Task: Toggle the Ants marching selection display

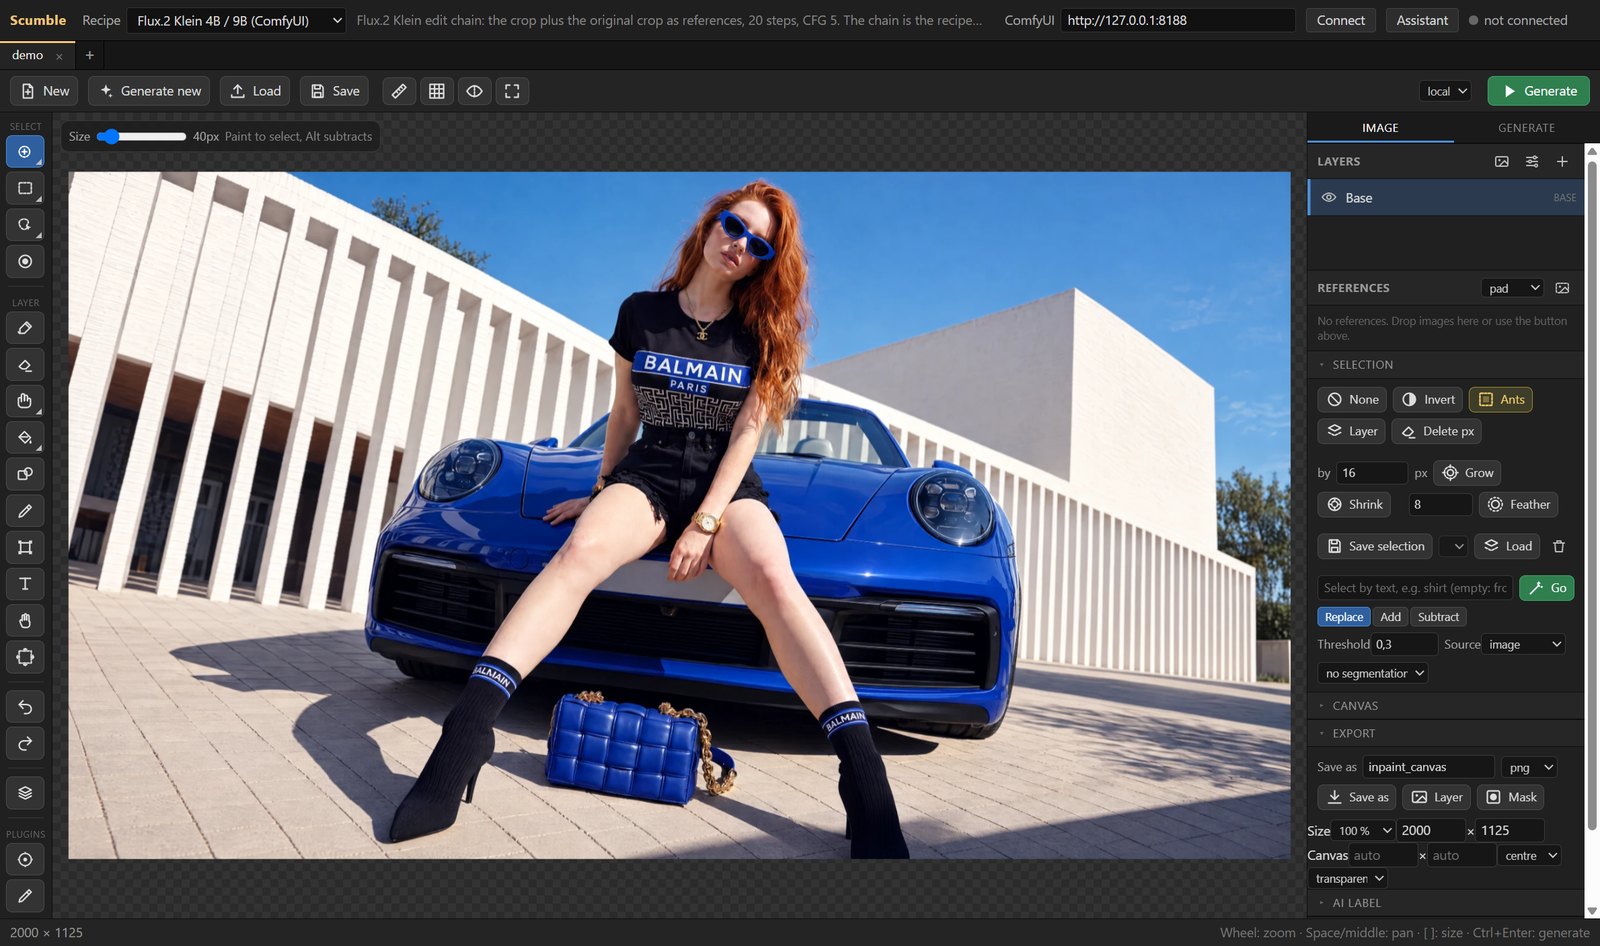Action: tap(1501, 400)
